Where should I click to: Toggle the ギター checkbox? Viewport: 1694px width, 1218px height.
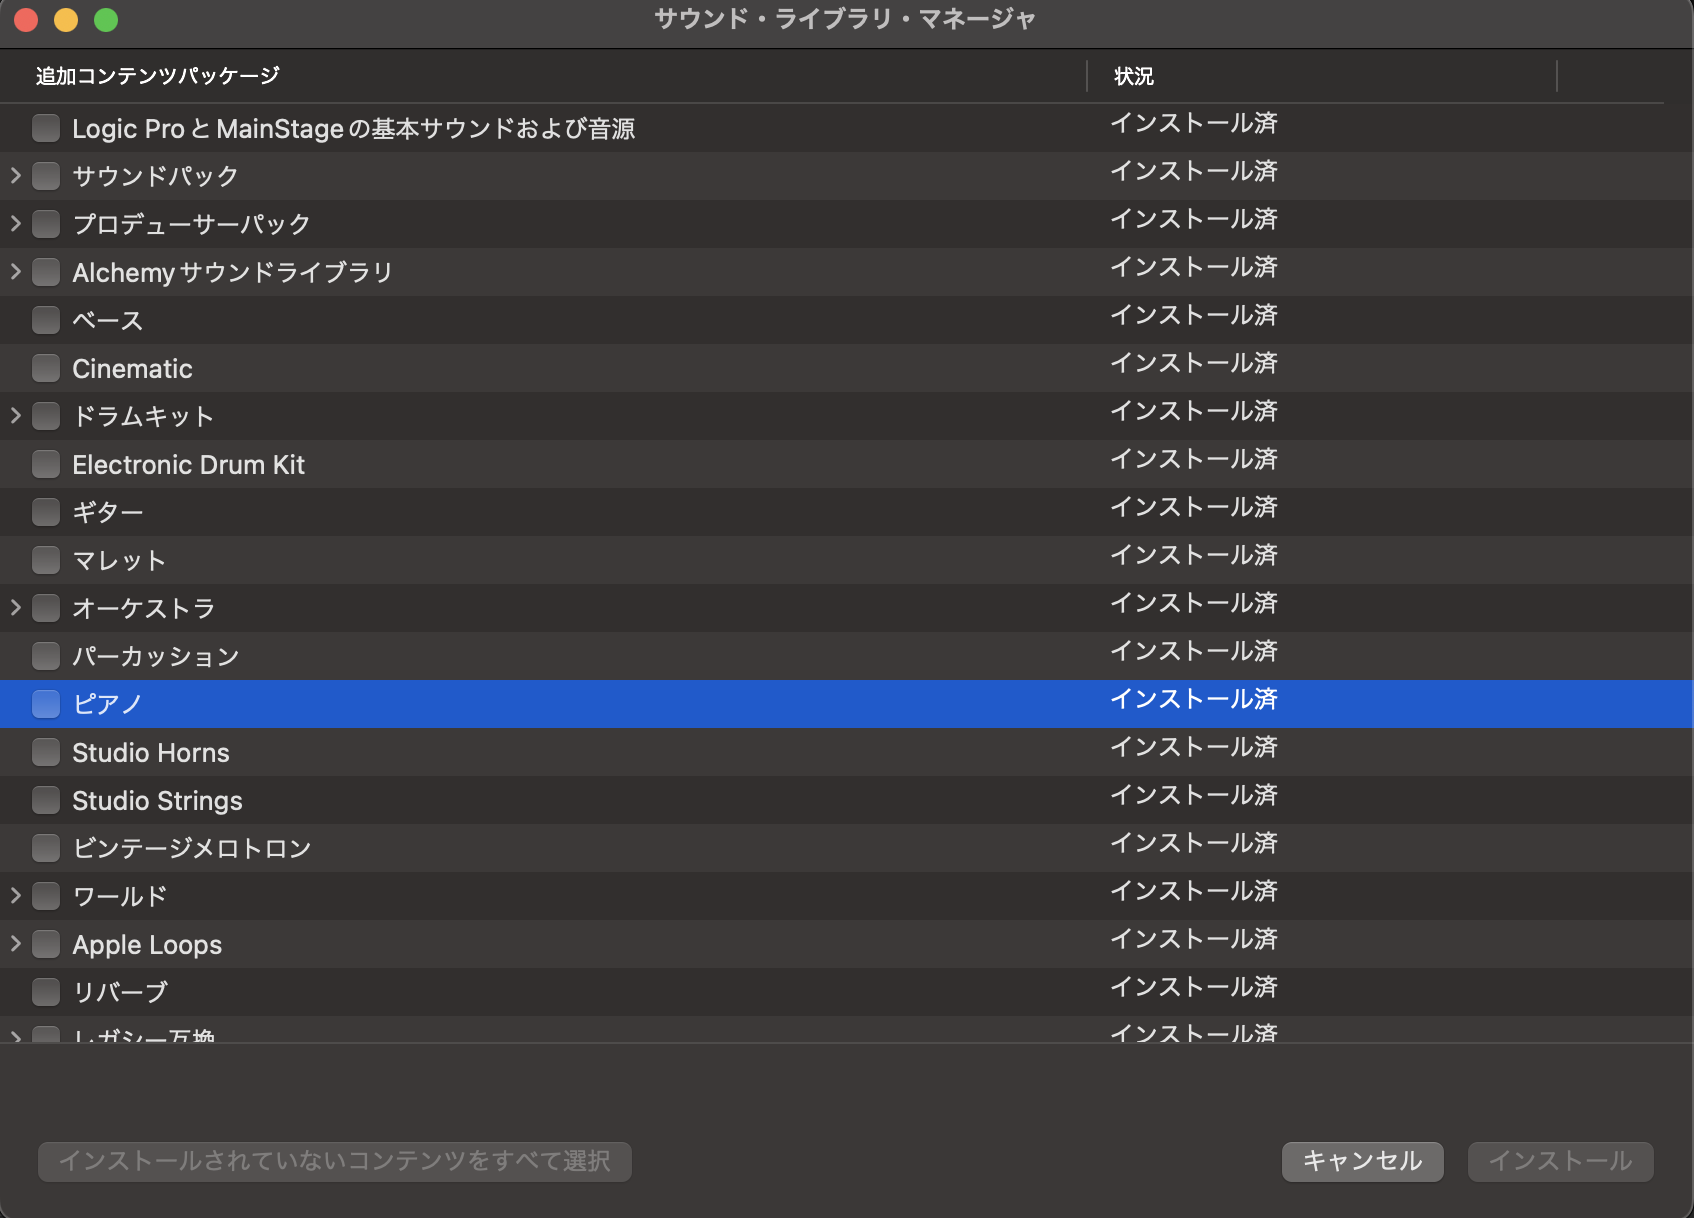(46, 512)
